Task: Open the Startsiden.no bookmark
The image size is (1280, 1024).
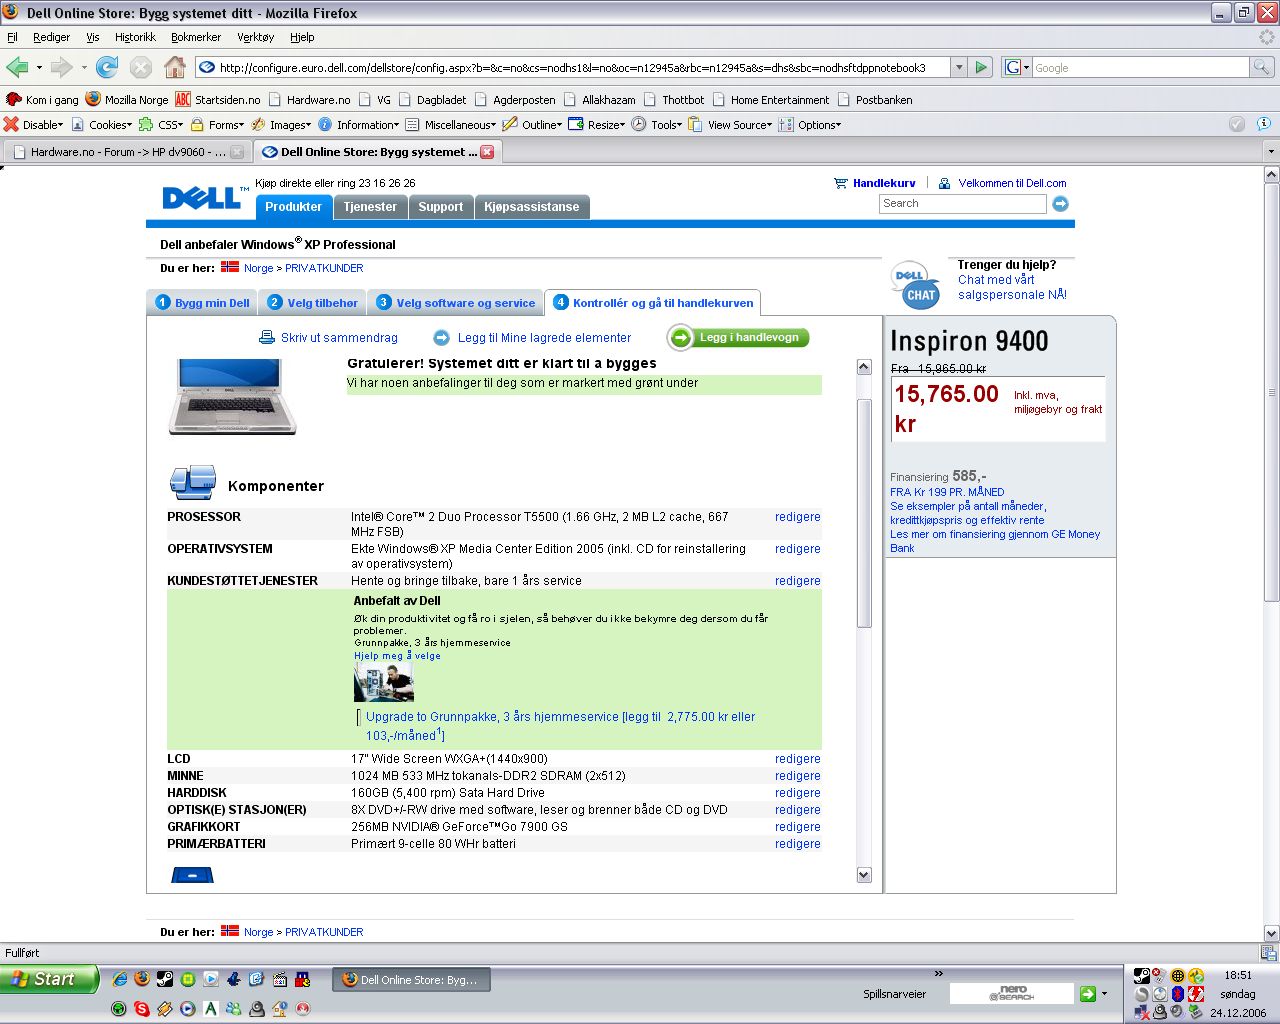Action: point(218,100)
